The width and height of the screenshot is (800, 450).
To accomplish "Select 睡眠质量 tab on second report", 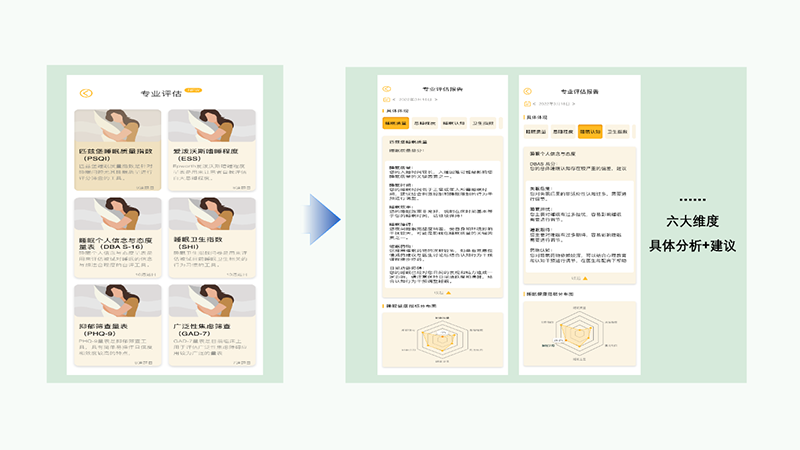I will tap(536, 132).
